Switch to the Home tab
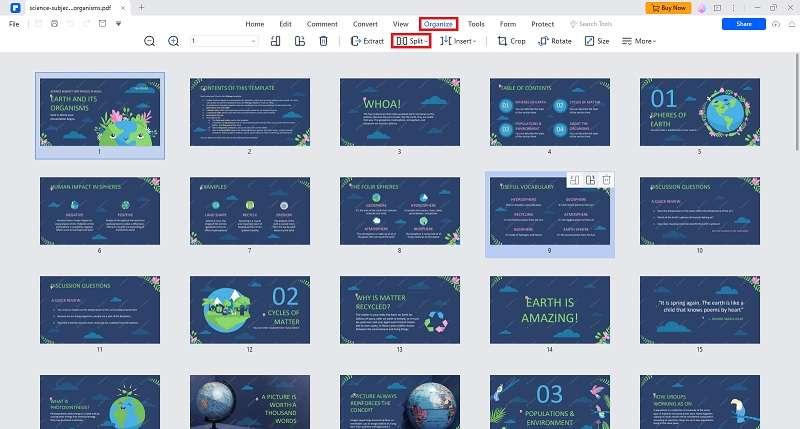This screenshot has height=429, width=800. click(x=255, y=24)
